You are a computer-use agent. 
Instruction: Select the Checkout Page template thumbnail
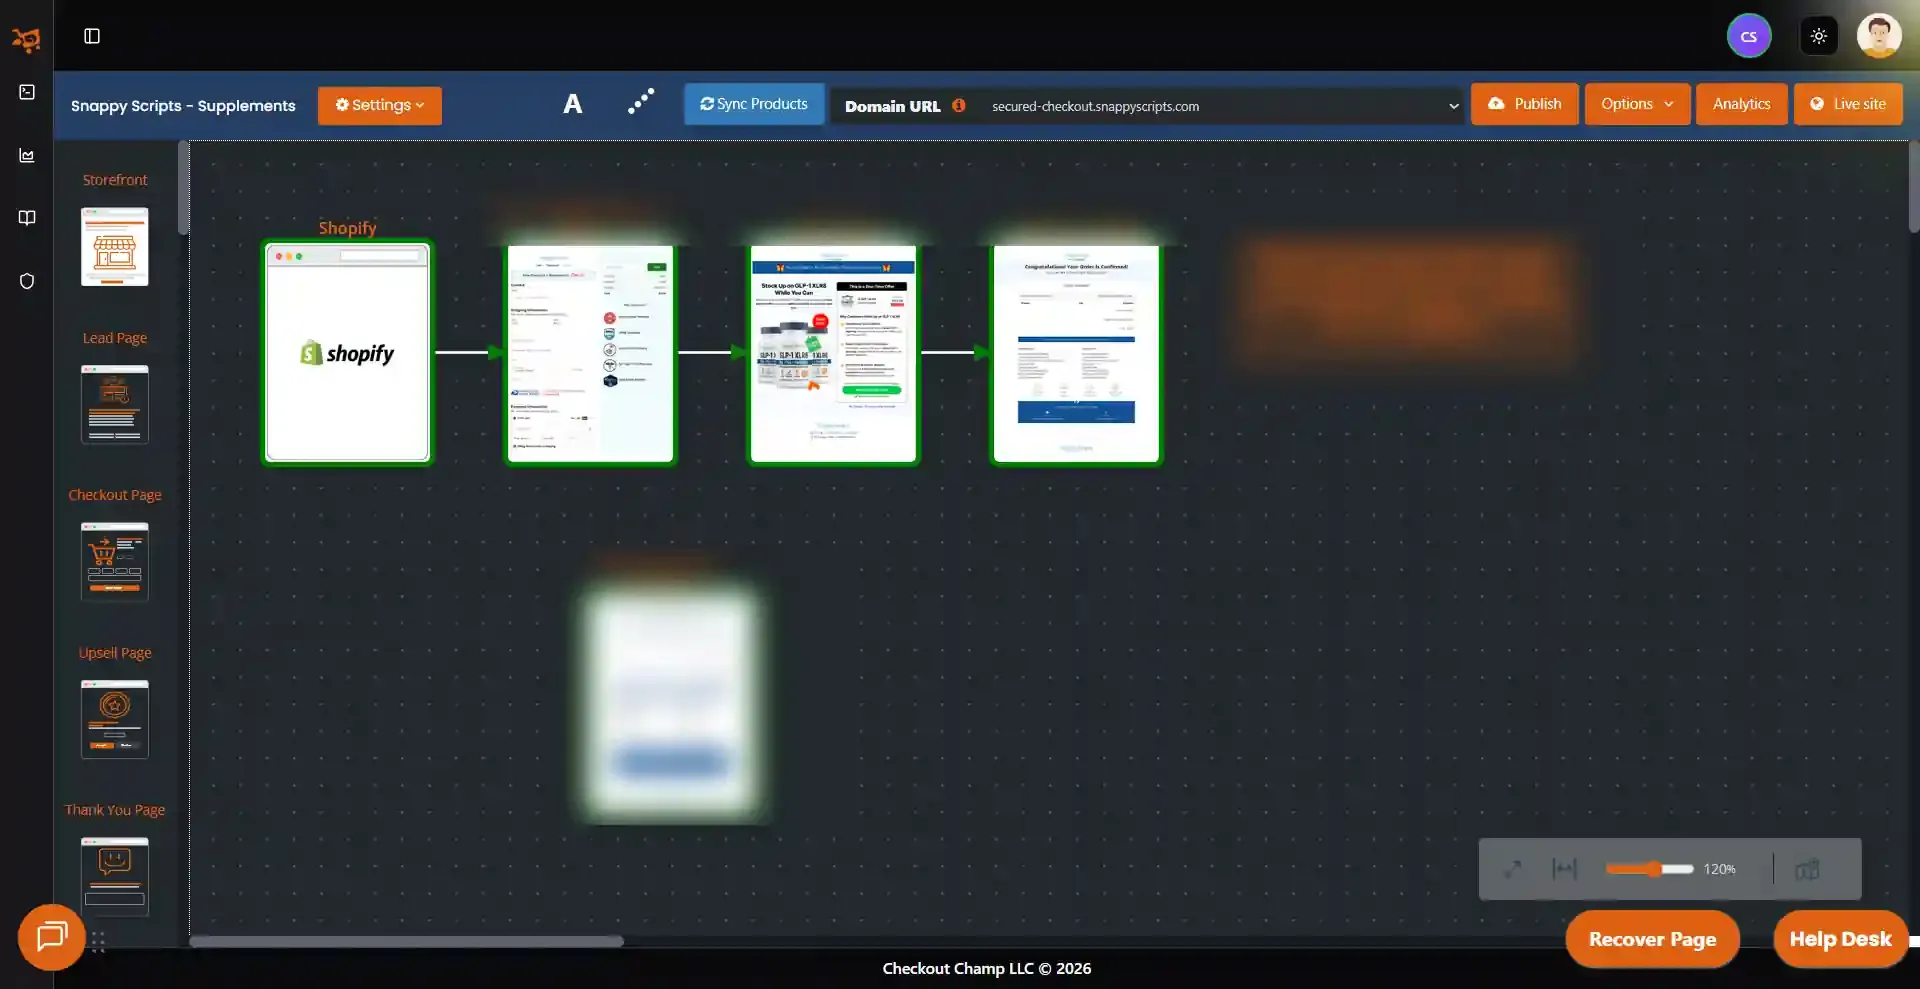[115, 562]
